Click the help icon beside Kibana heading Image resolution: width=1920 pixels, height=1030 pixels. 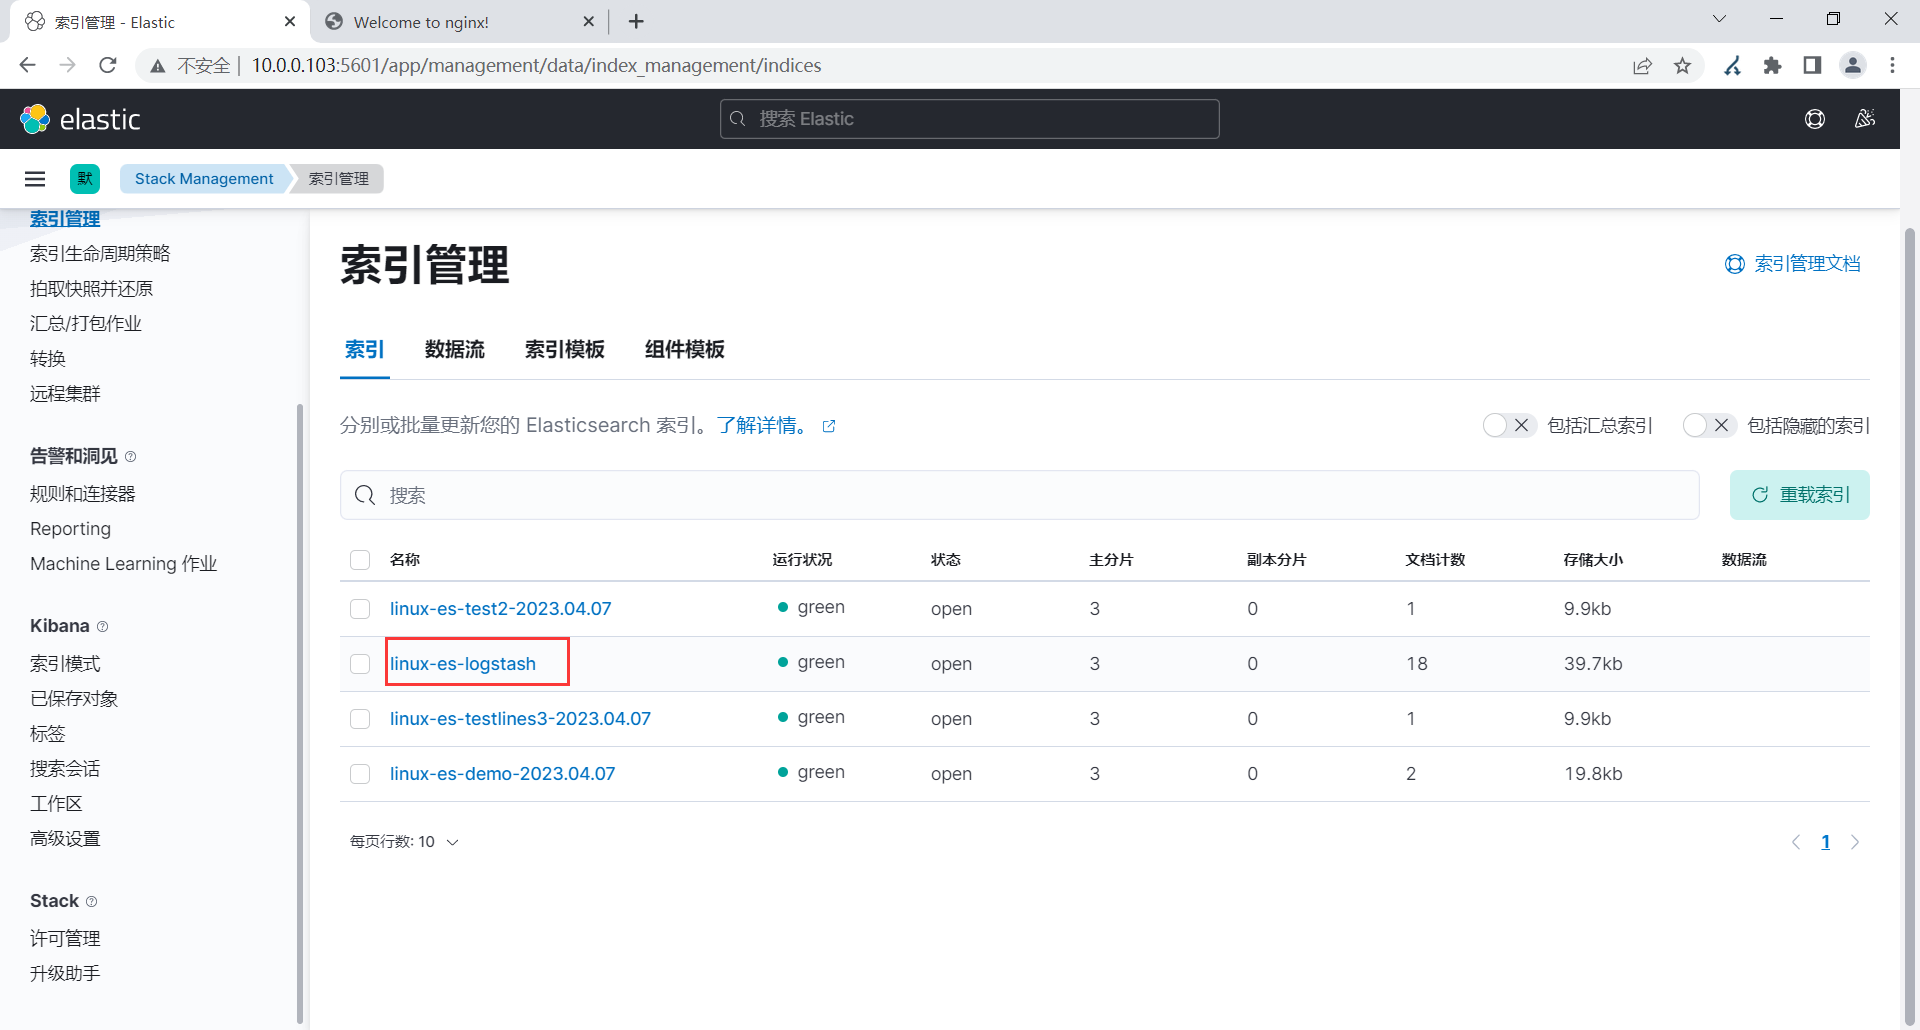pos(102,627)
